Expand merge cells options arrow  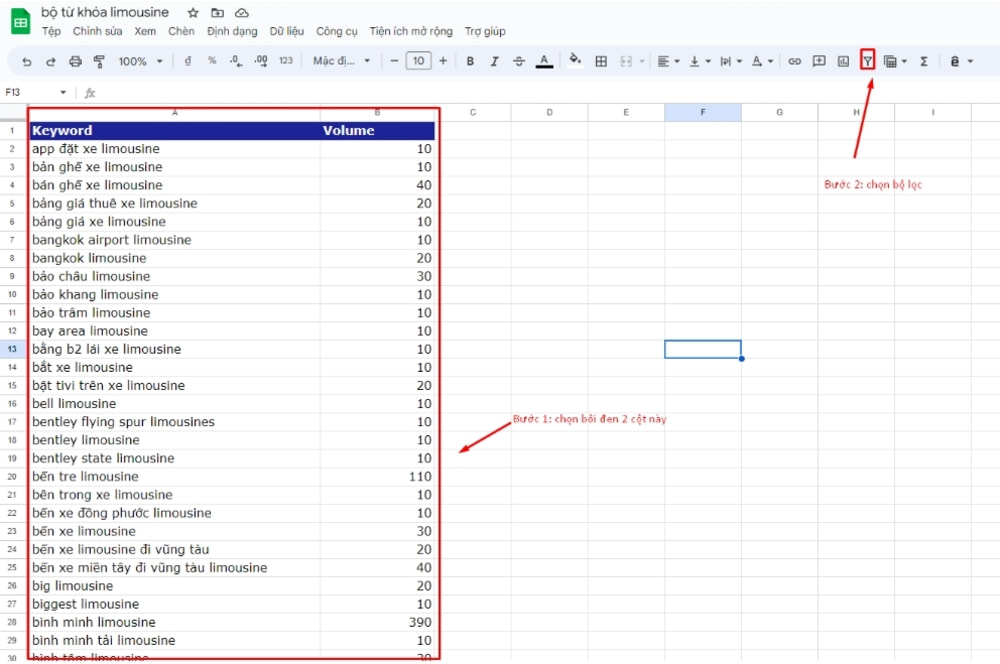coord(642,62)
